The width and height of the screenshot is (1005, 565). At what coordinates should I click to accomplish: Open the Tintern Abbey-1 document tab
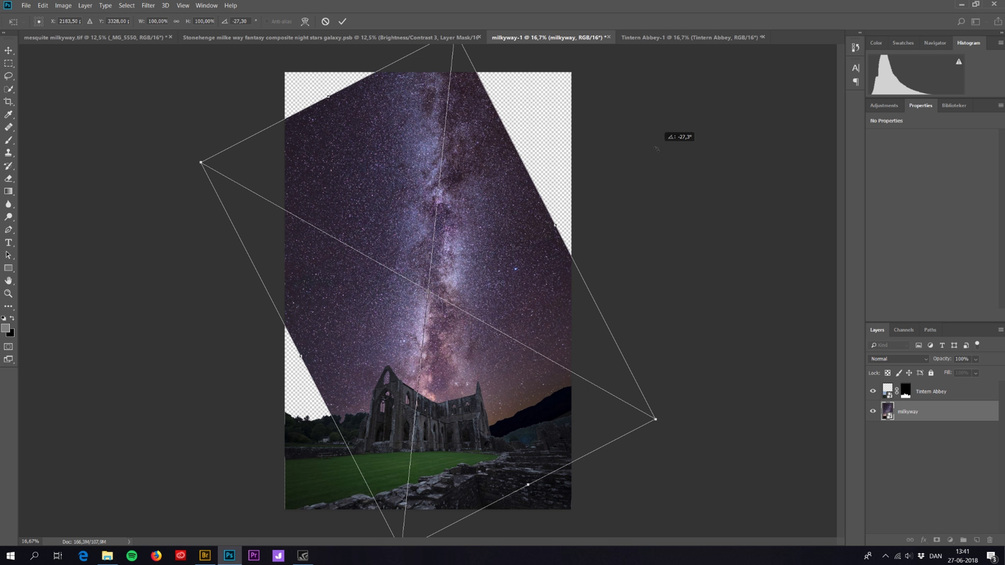pyautogui.click(x=689, y=37)
